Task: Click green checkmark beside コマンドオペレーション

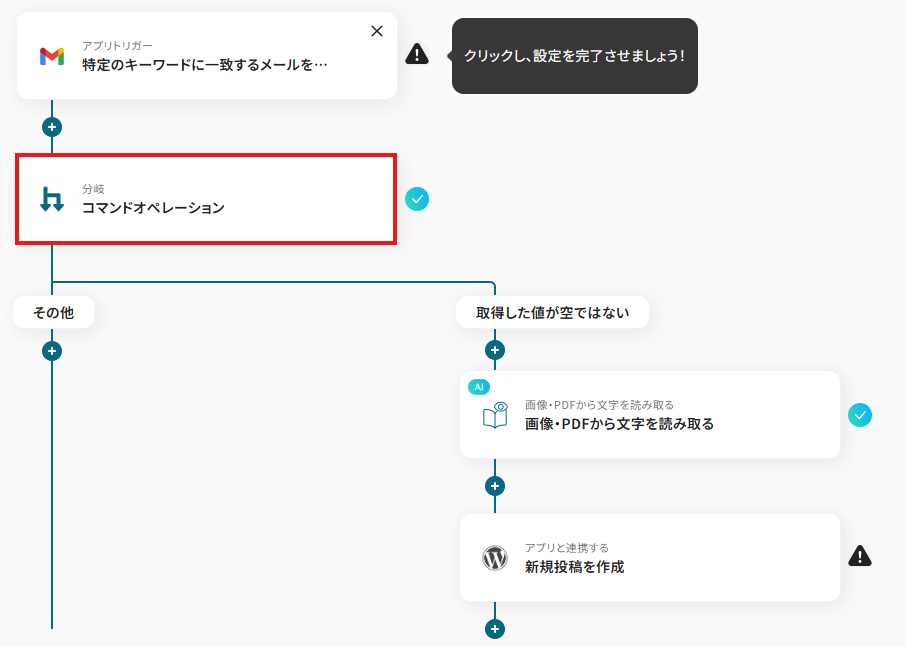Action: pos(417,199)
